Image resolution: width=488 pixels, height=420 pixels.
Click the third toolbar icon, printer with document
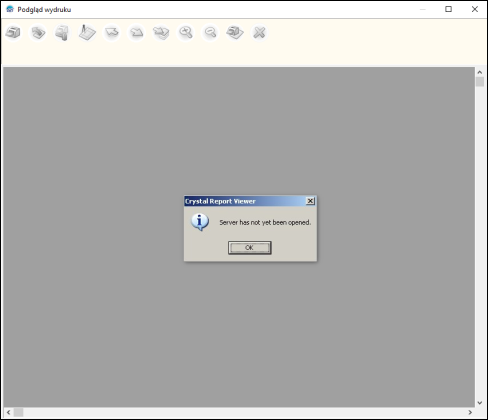[x=62, y=33]
